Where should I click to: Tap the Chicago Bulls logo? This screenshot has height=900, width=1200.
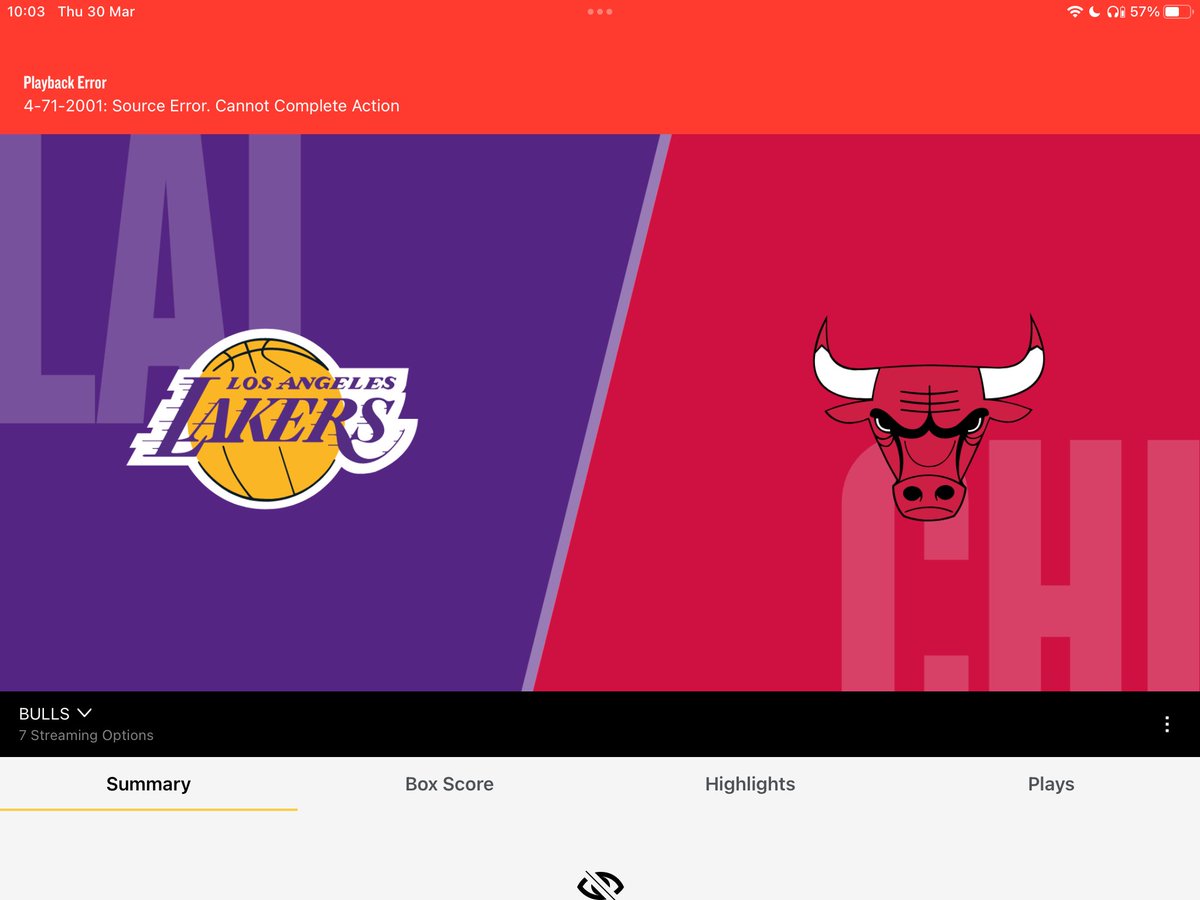[928, 418]
